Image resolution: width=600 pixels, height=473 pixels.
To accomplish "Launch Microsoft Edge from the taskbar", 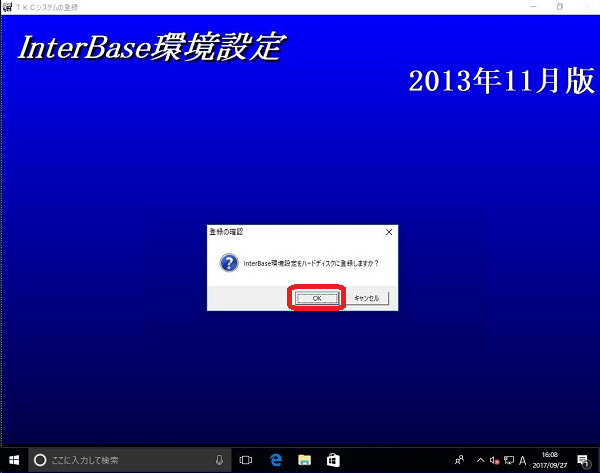I will click(x=276, y=460).
